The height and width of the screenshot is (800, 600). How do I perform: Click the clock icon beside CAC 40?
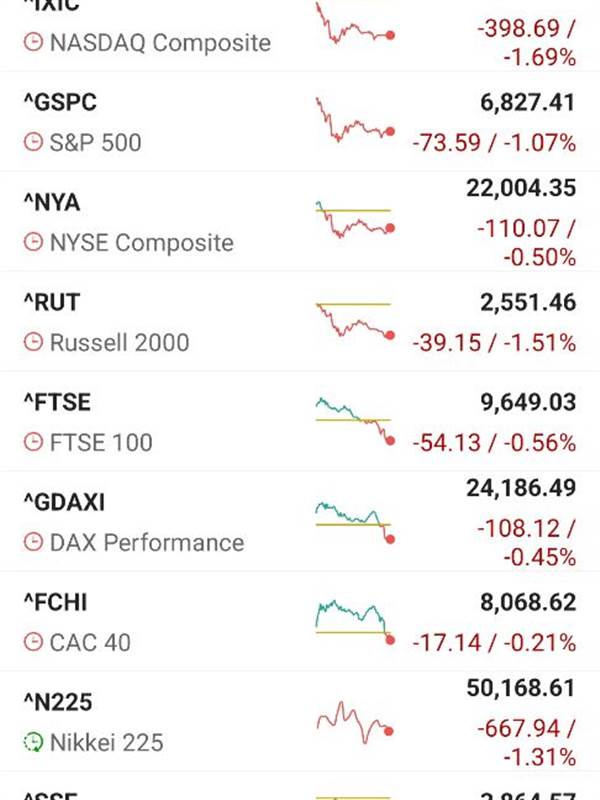33,643
